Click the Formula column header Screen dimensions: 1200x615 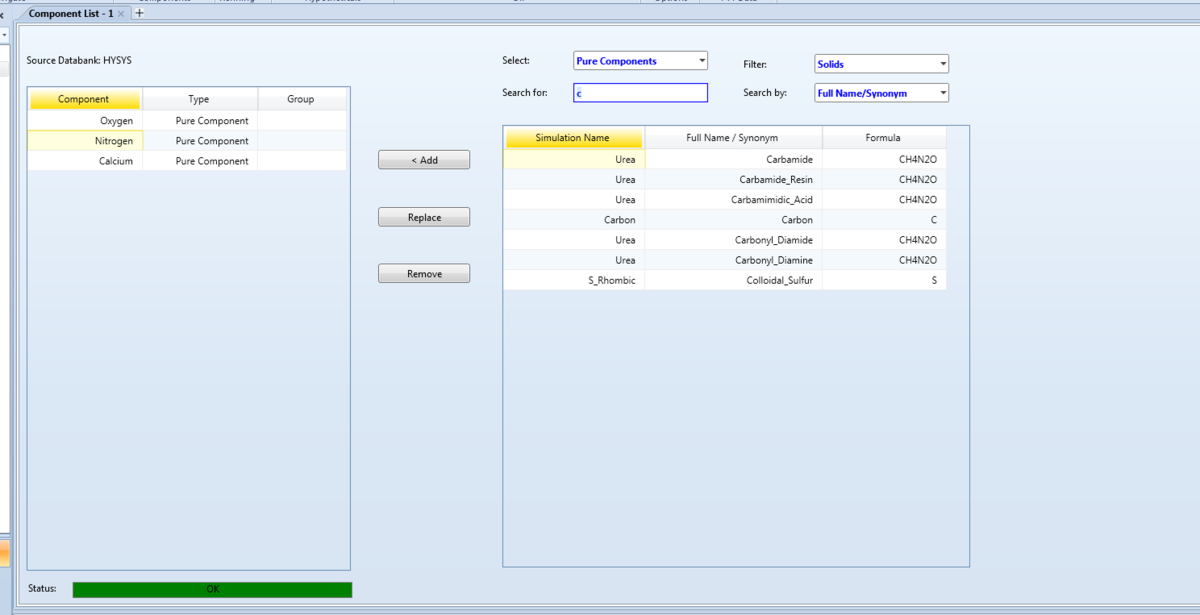click(883, 138)
